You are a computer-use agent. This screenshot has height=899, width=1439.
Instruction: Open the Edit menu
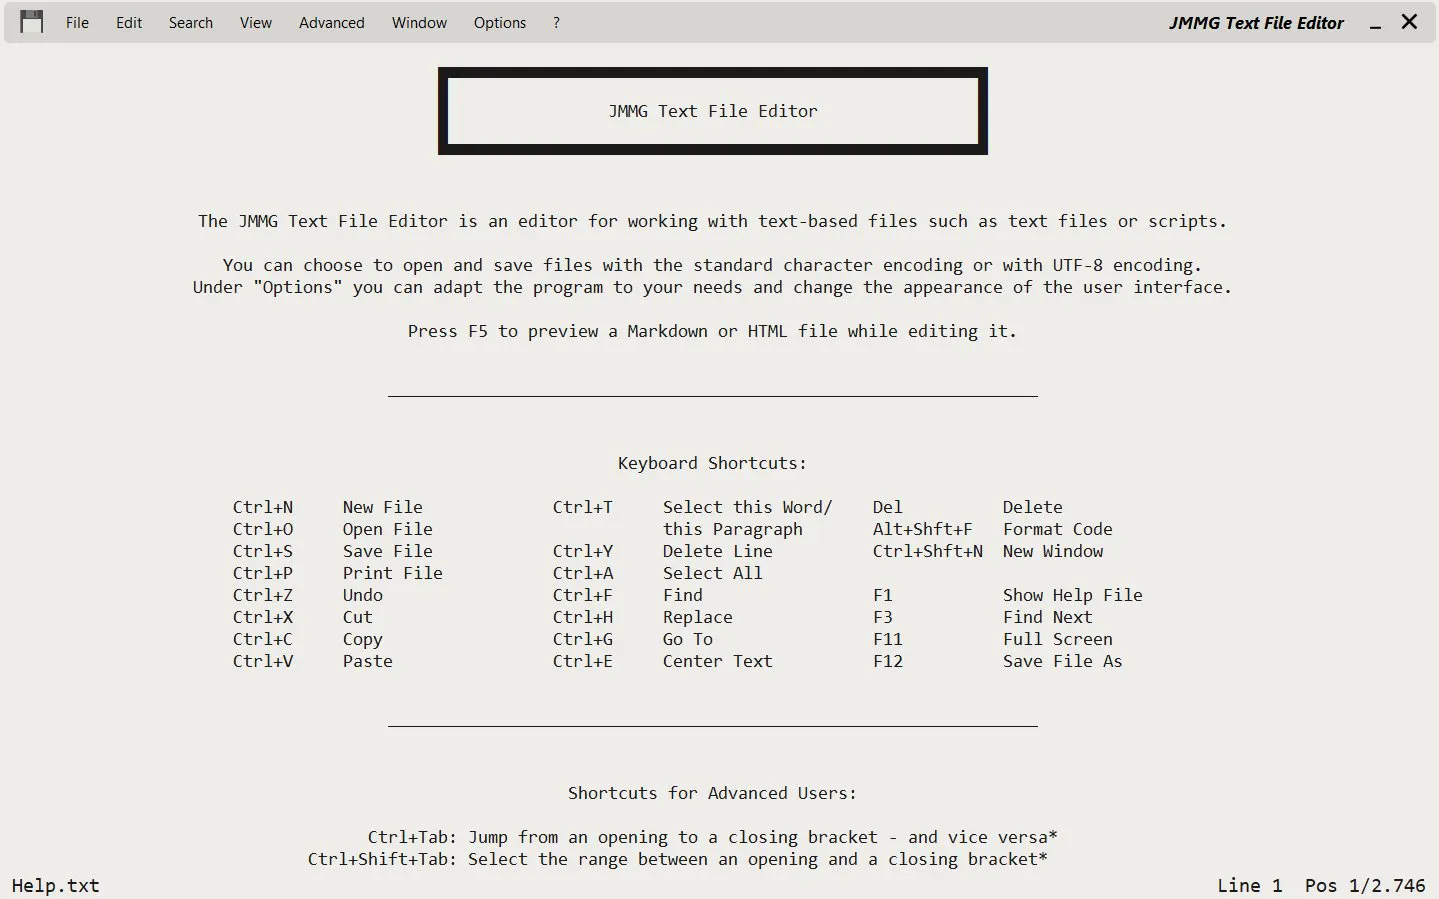coord(129,22)
